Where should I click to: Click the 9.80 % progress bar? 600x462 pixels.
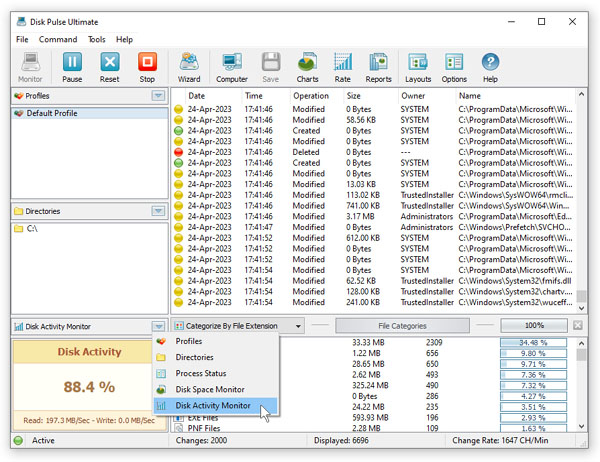tap(533, 353)
